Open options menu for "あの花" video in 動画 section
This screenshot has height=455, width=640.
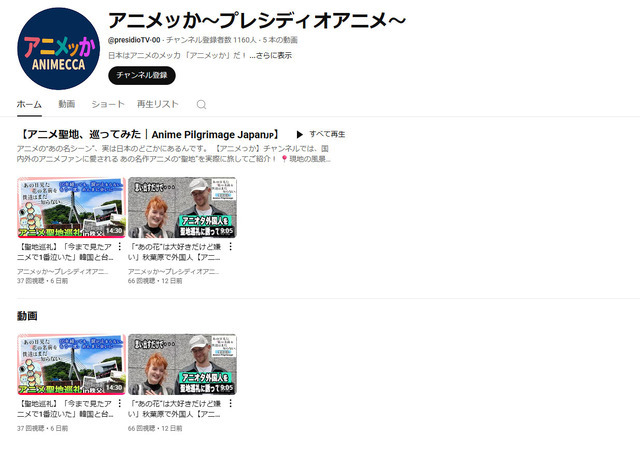[231, 403]
